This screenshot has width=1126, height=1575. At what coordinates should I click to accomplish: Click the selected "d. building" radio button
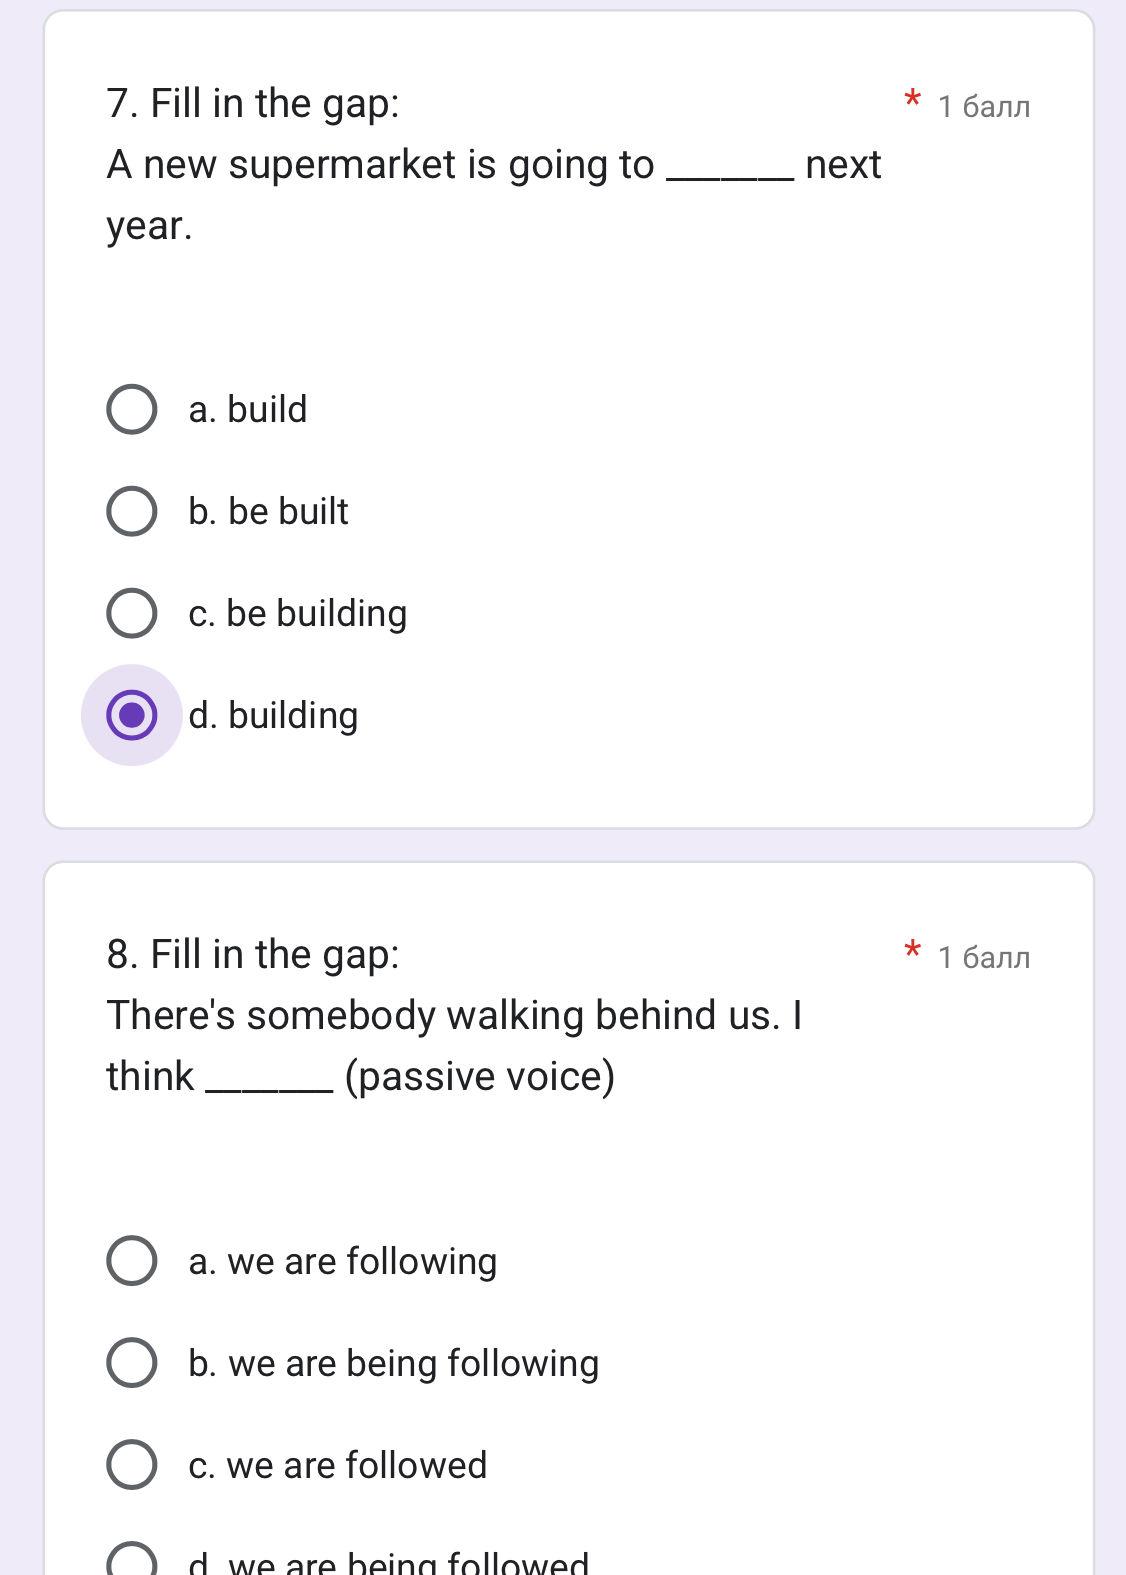[x=132, y=715]
